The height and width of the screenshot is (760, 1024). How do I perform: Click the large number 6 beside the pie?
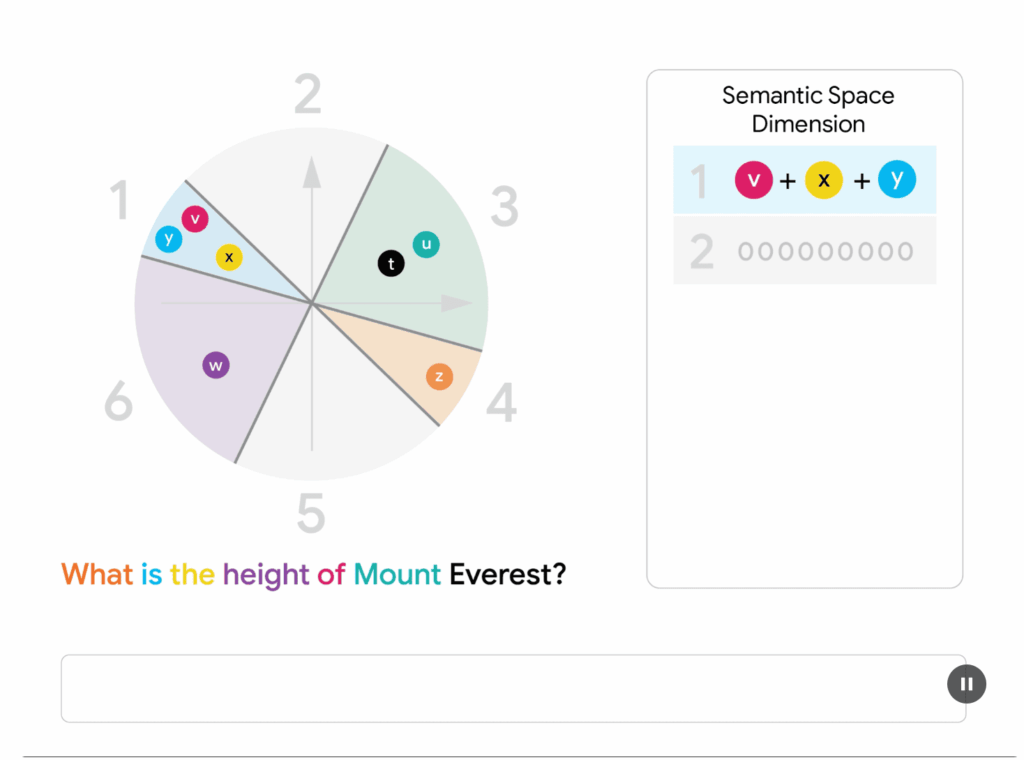(118, 403)
